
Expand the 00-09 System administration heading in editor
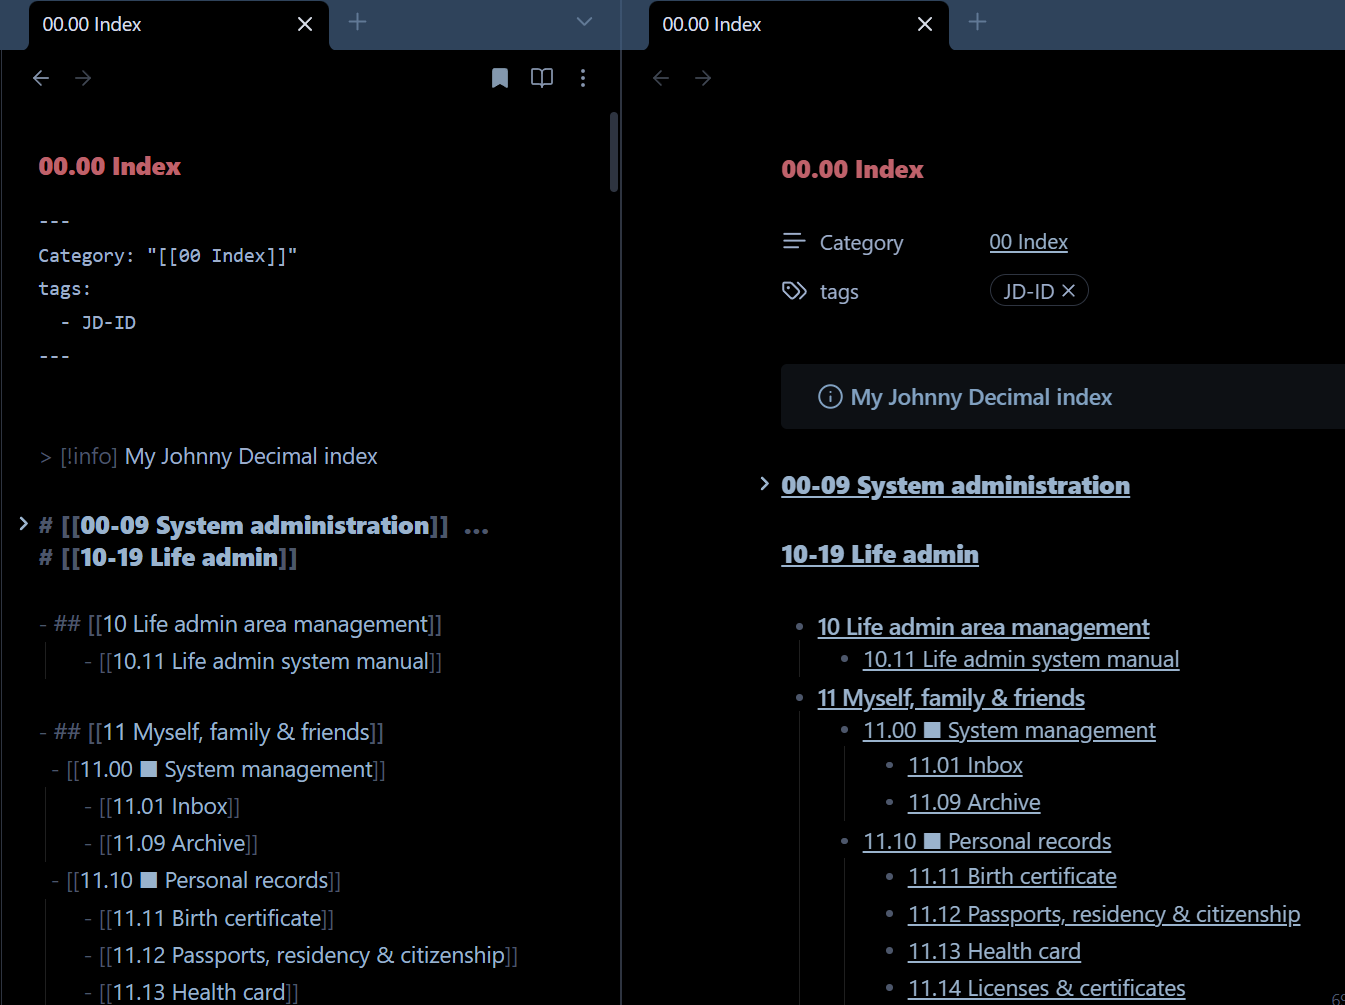23,524
